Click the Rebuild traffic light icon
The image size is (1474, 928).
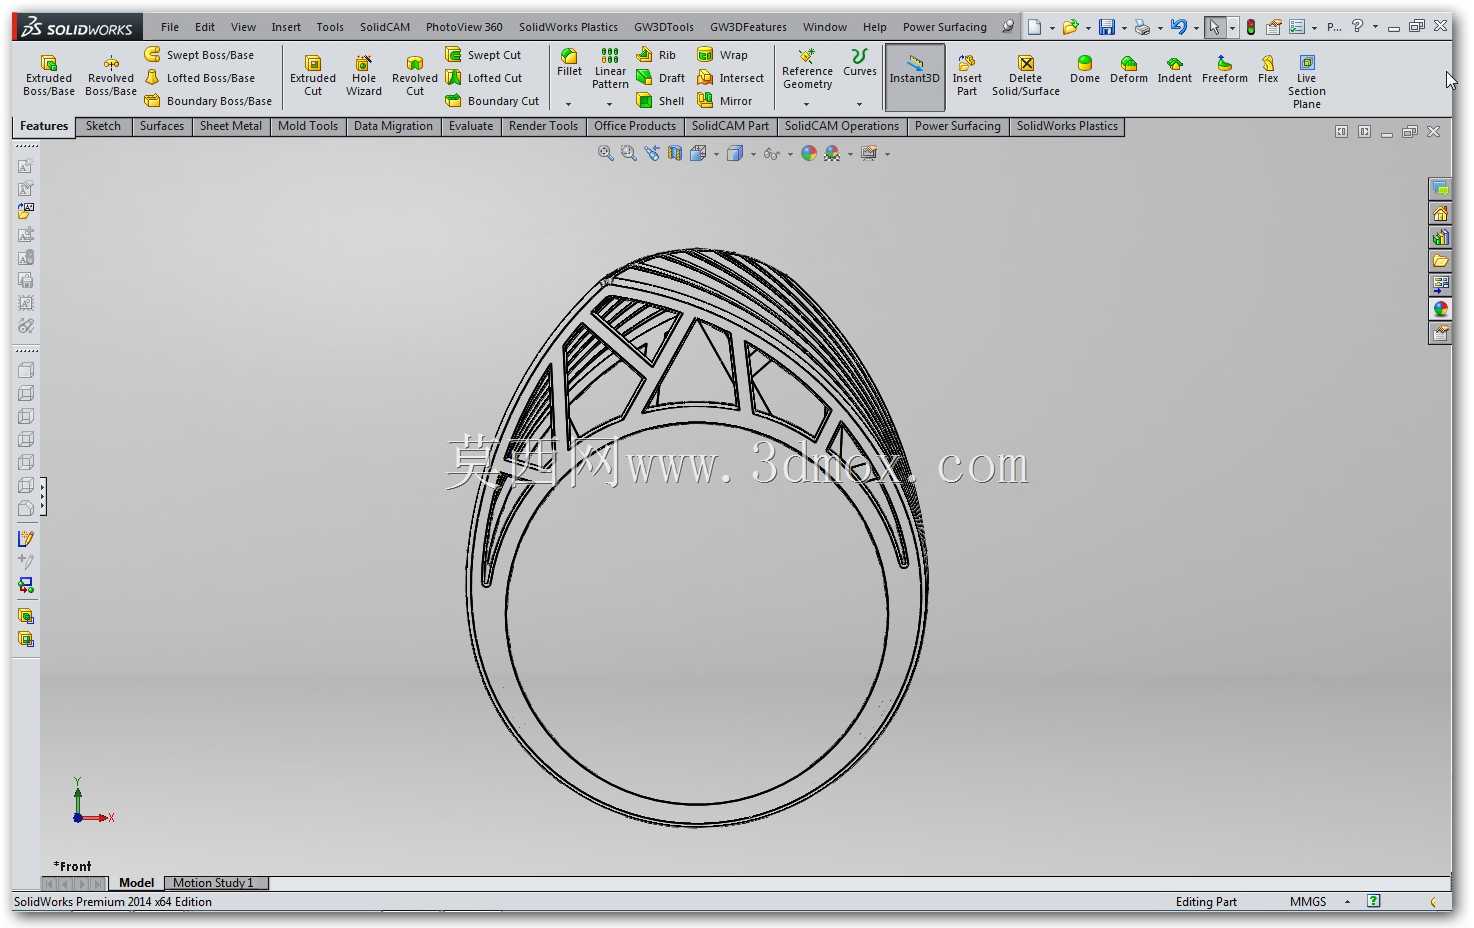(1251, 27)
